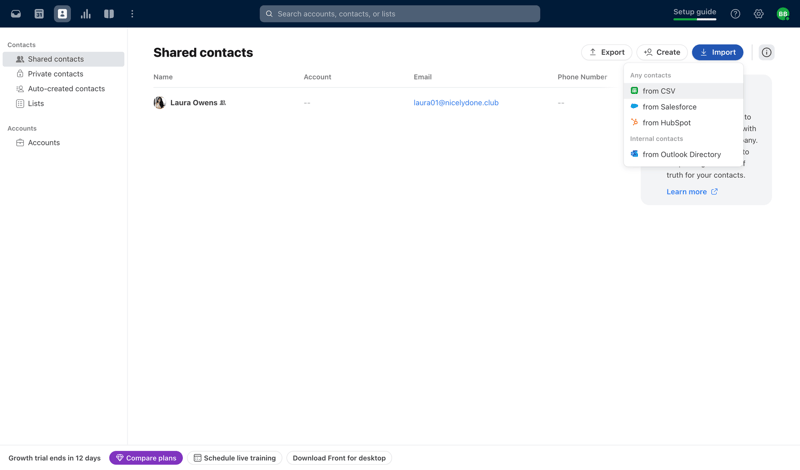Click the Accounts briefcase icon in sidebar
Screen dimensions: 800x470
[20, 142]
